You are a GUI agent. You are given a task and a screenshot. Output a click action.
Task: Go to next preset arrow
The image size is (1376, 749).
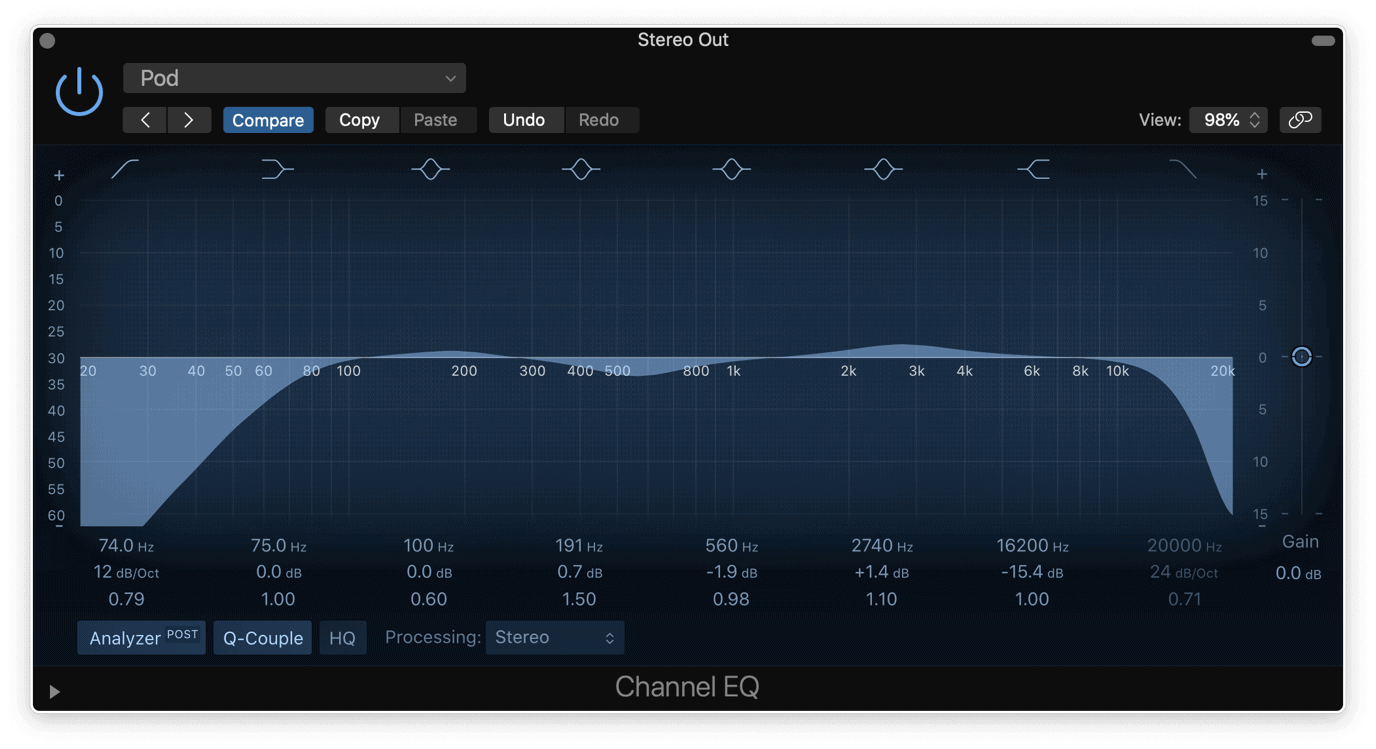pos(189,120)
